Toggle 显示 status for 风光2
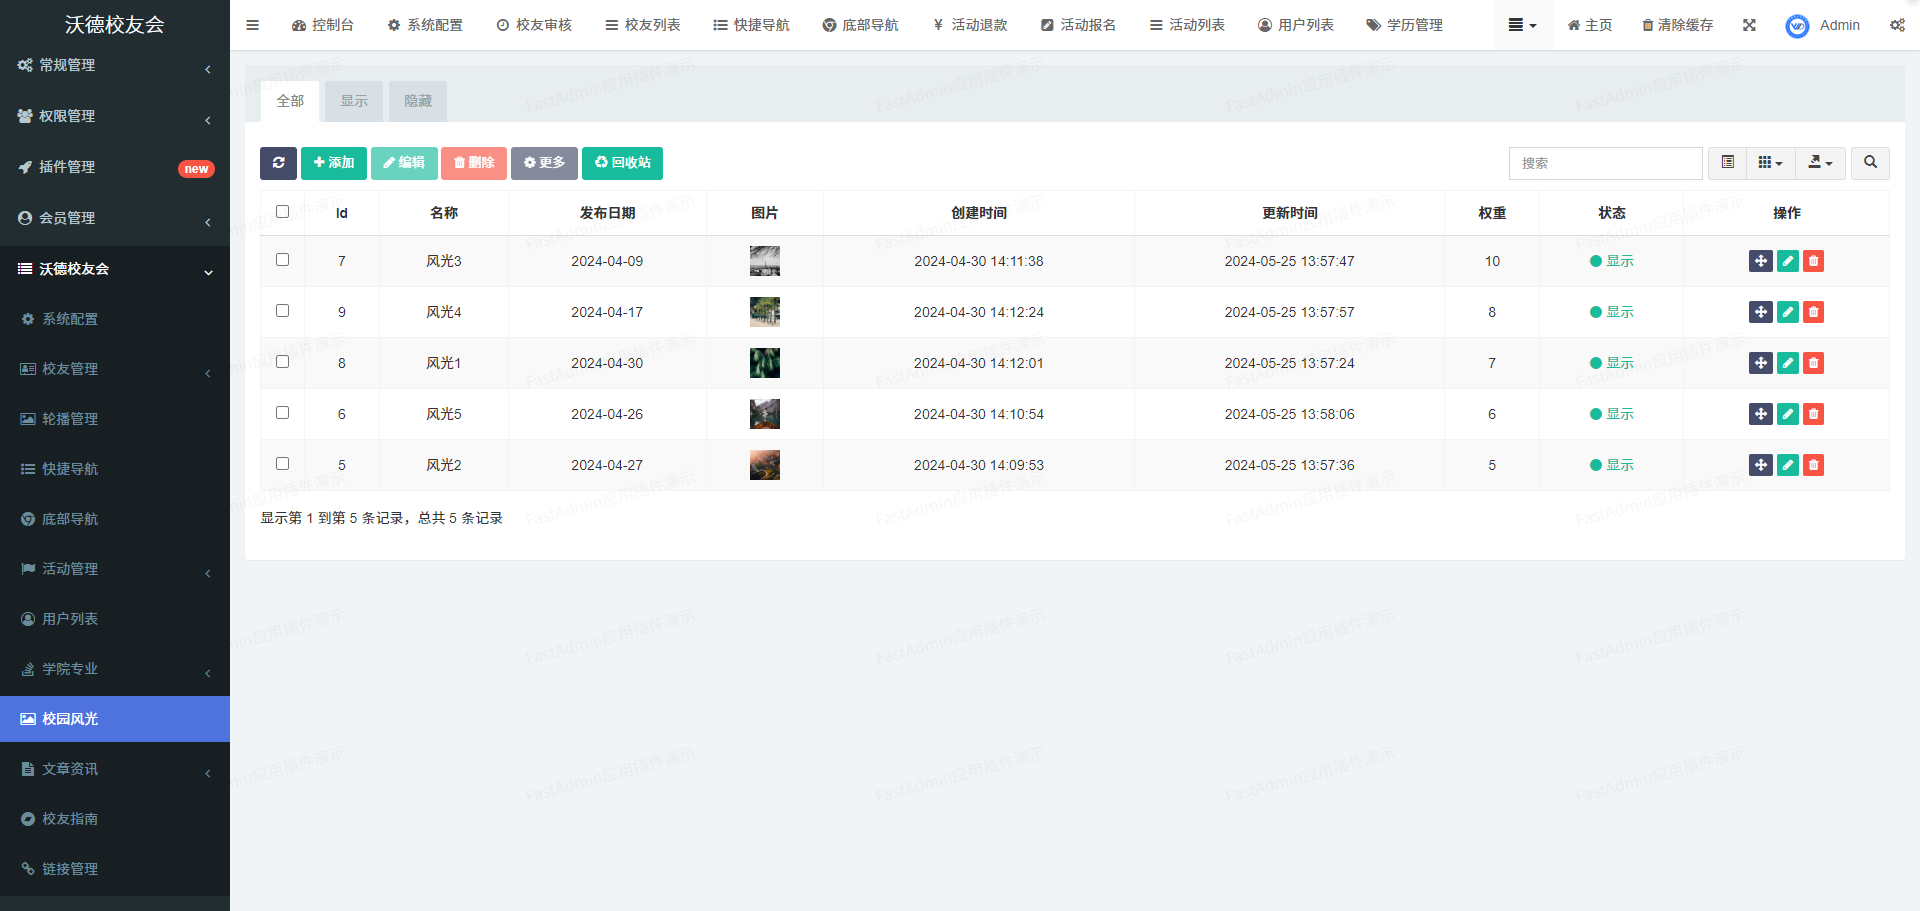This screenshot has width=1920, height=911. [x=1611, y=465]
